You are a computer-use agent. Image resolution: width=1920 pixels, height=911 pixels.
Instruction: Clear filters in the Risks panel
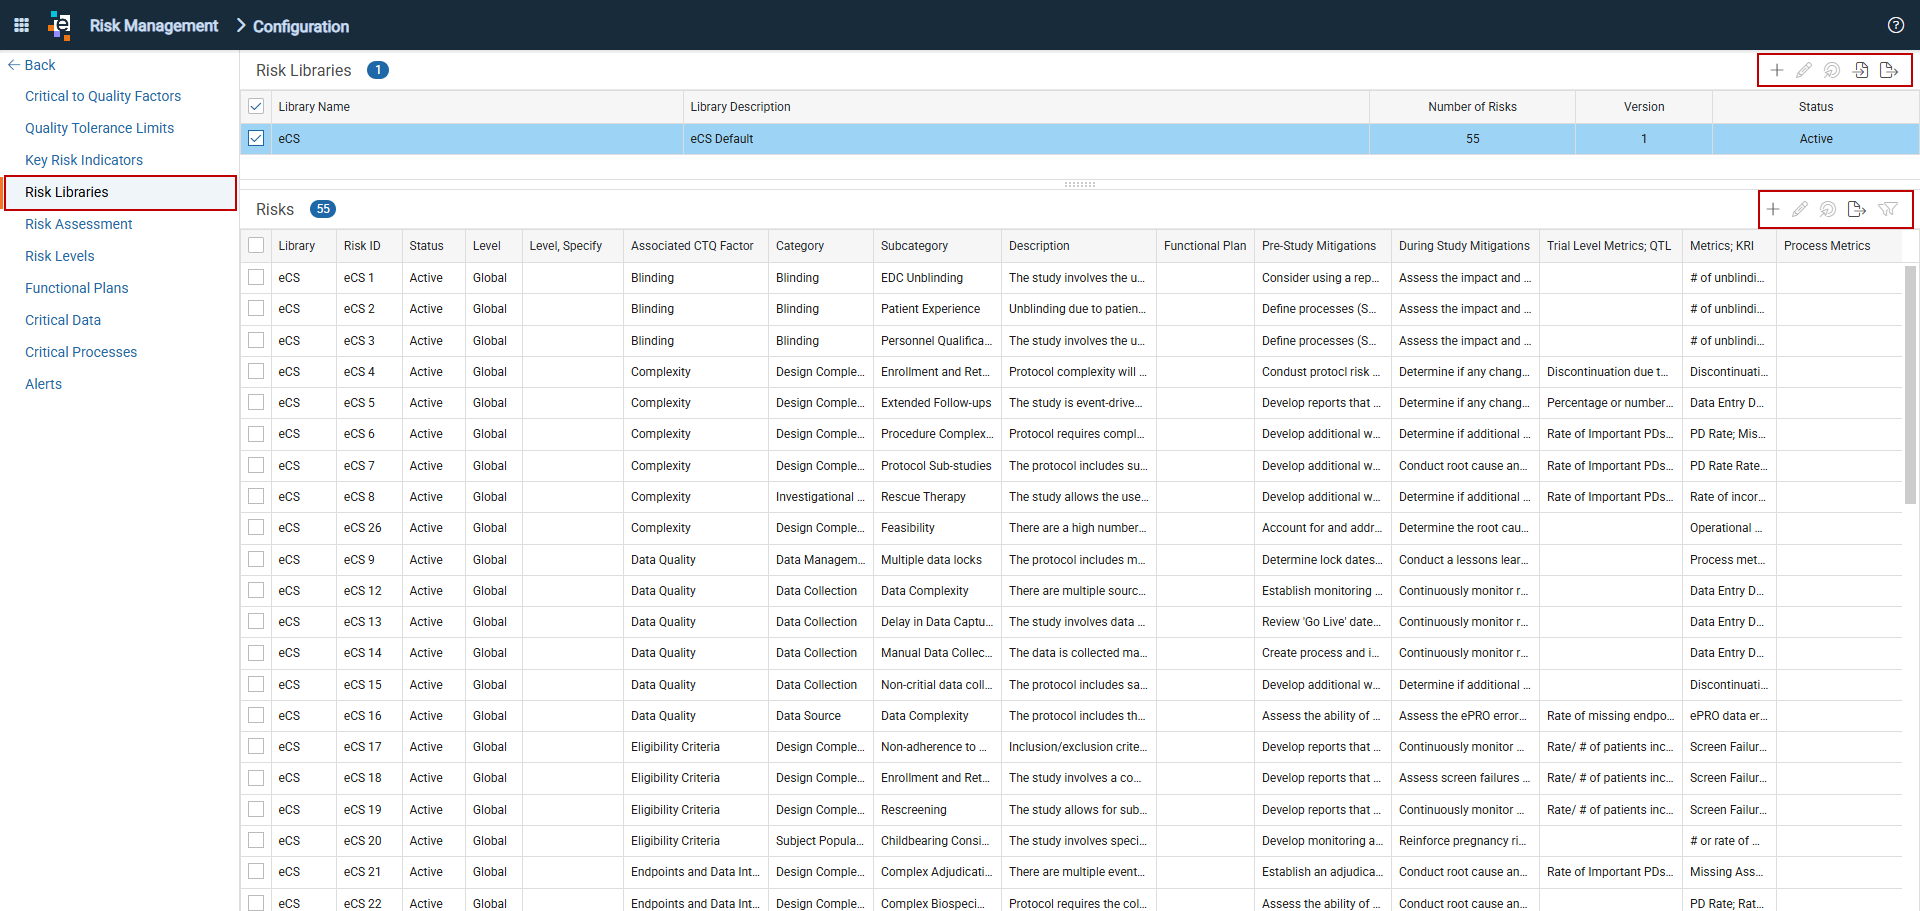pyautogui.click(x=1888, y=209)
